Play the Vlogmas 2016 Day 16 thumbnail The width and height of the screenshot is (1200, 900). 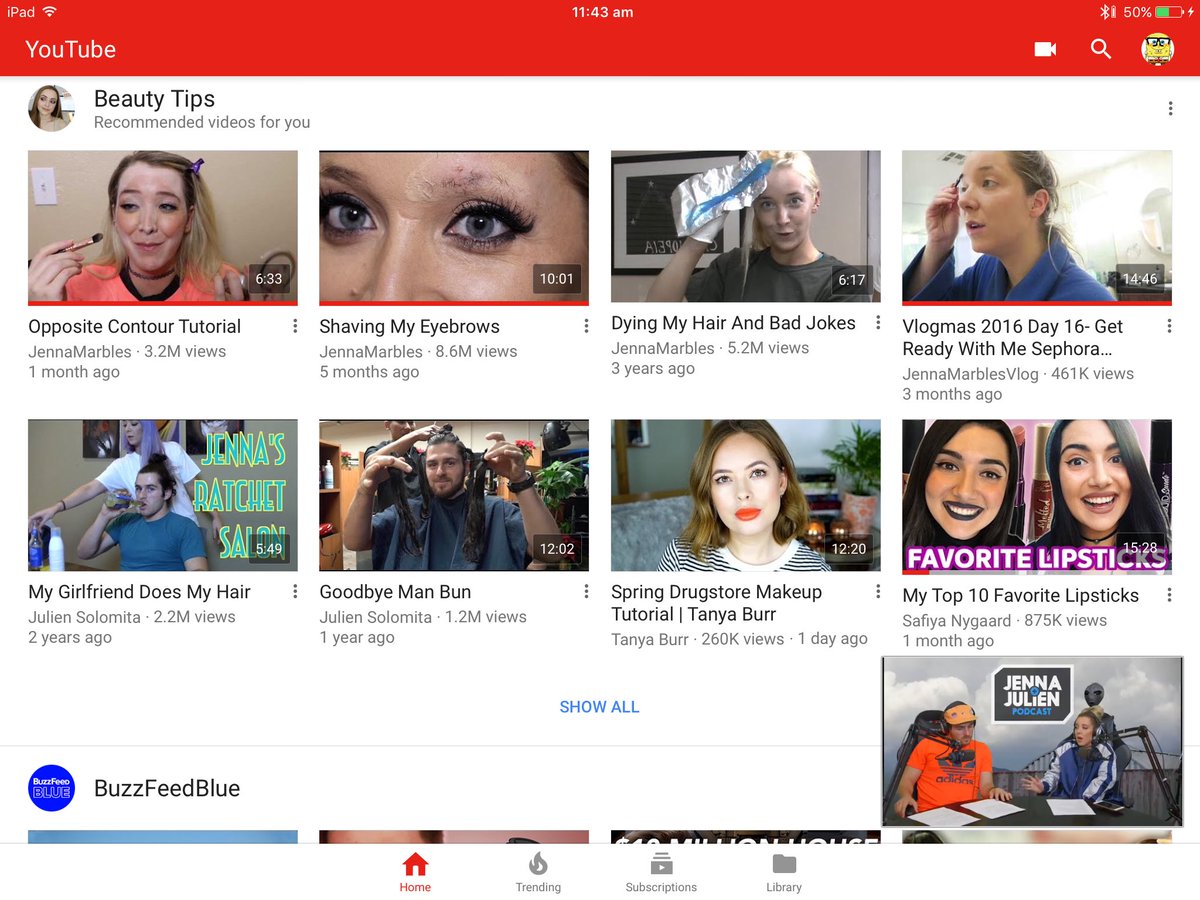tap(1037, 227)
